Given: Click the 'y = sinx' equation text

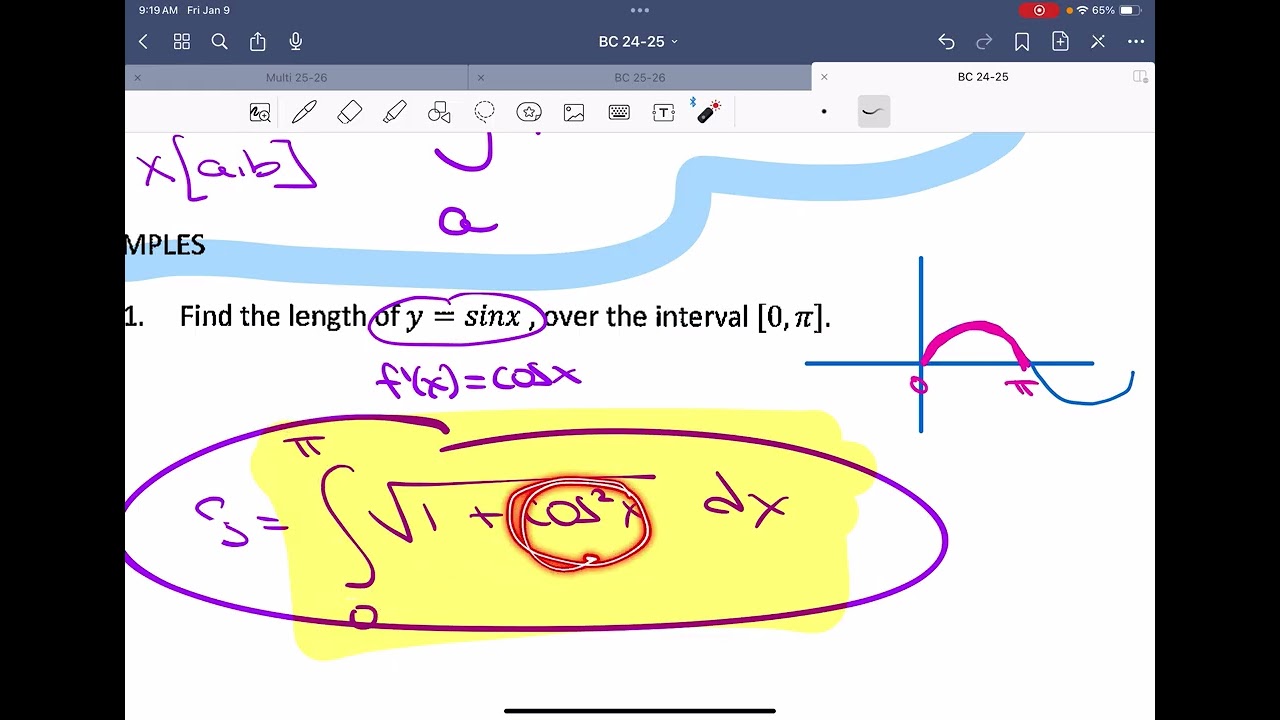Looking at the screenshot, I should pyautogui.click(x=463, y=317).
